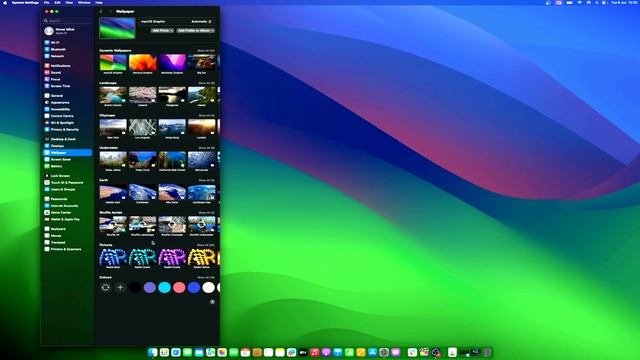Image resolution: width=640 pixels, height=360 pixels.
Task: Select Control Centre in the sidebar
Action: [67, 116]
